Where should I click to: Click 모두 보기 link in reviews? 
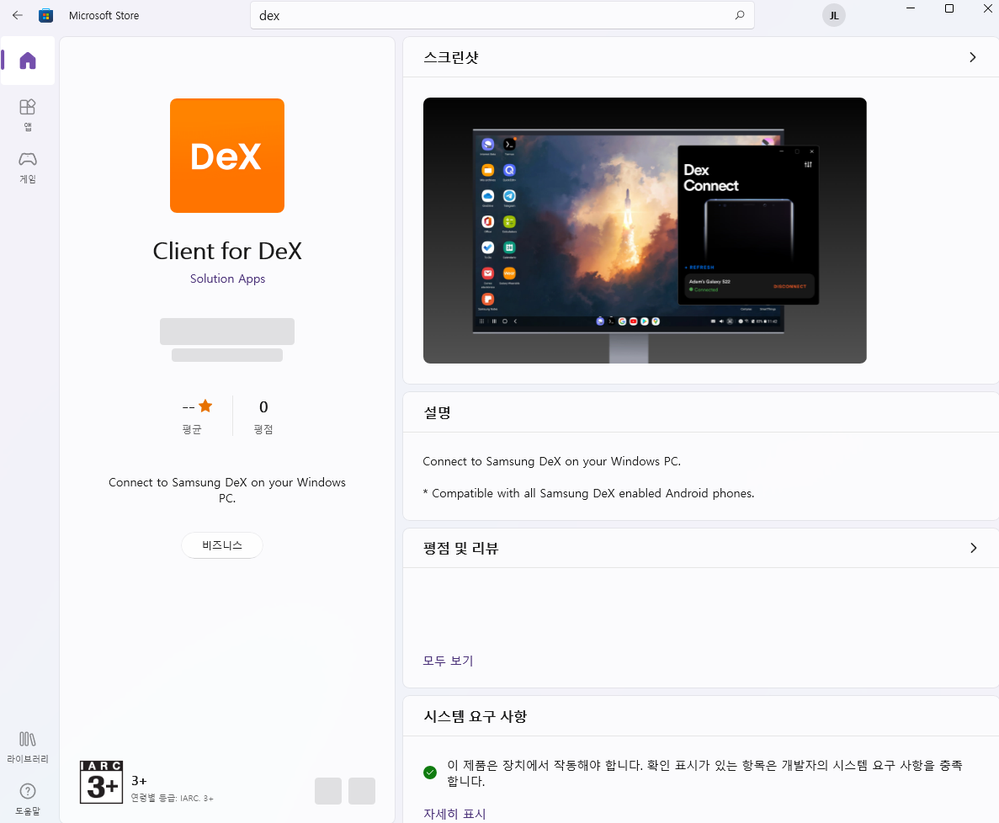pyautogui.click(x=448, y=661)
